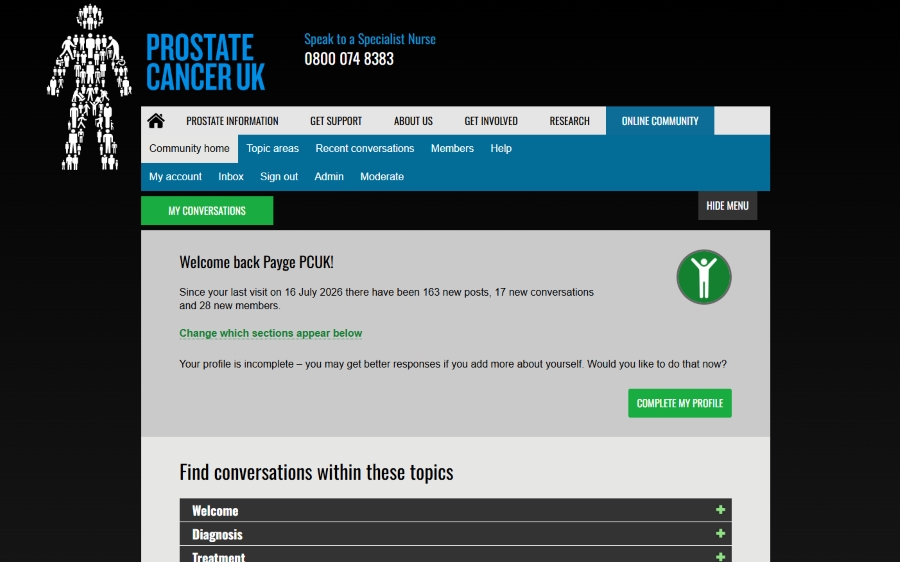
Task: Click the Complete My Profile button
Action: click(680, 403)
